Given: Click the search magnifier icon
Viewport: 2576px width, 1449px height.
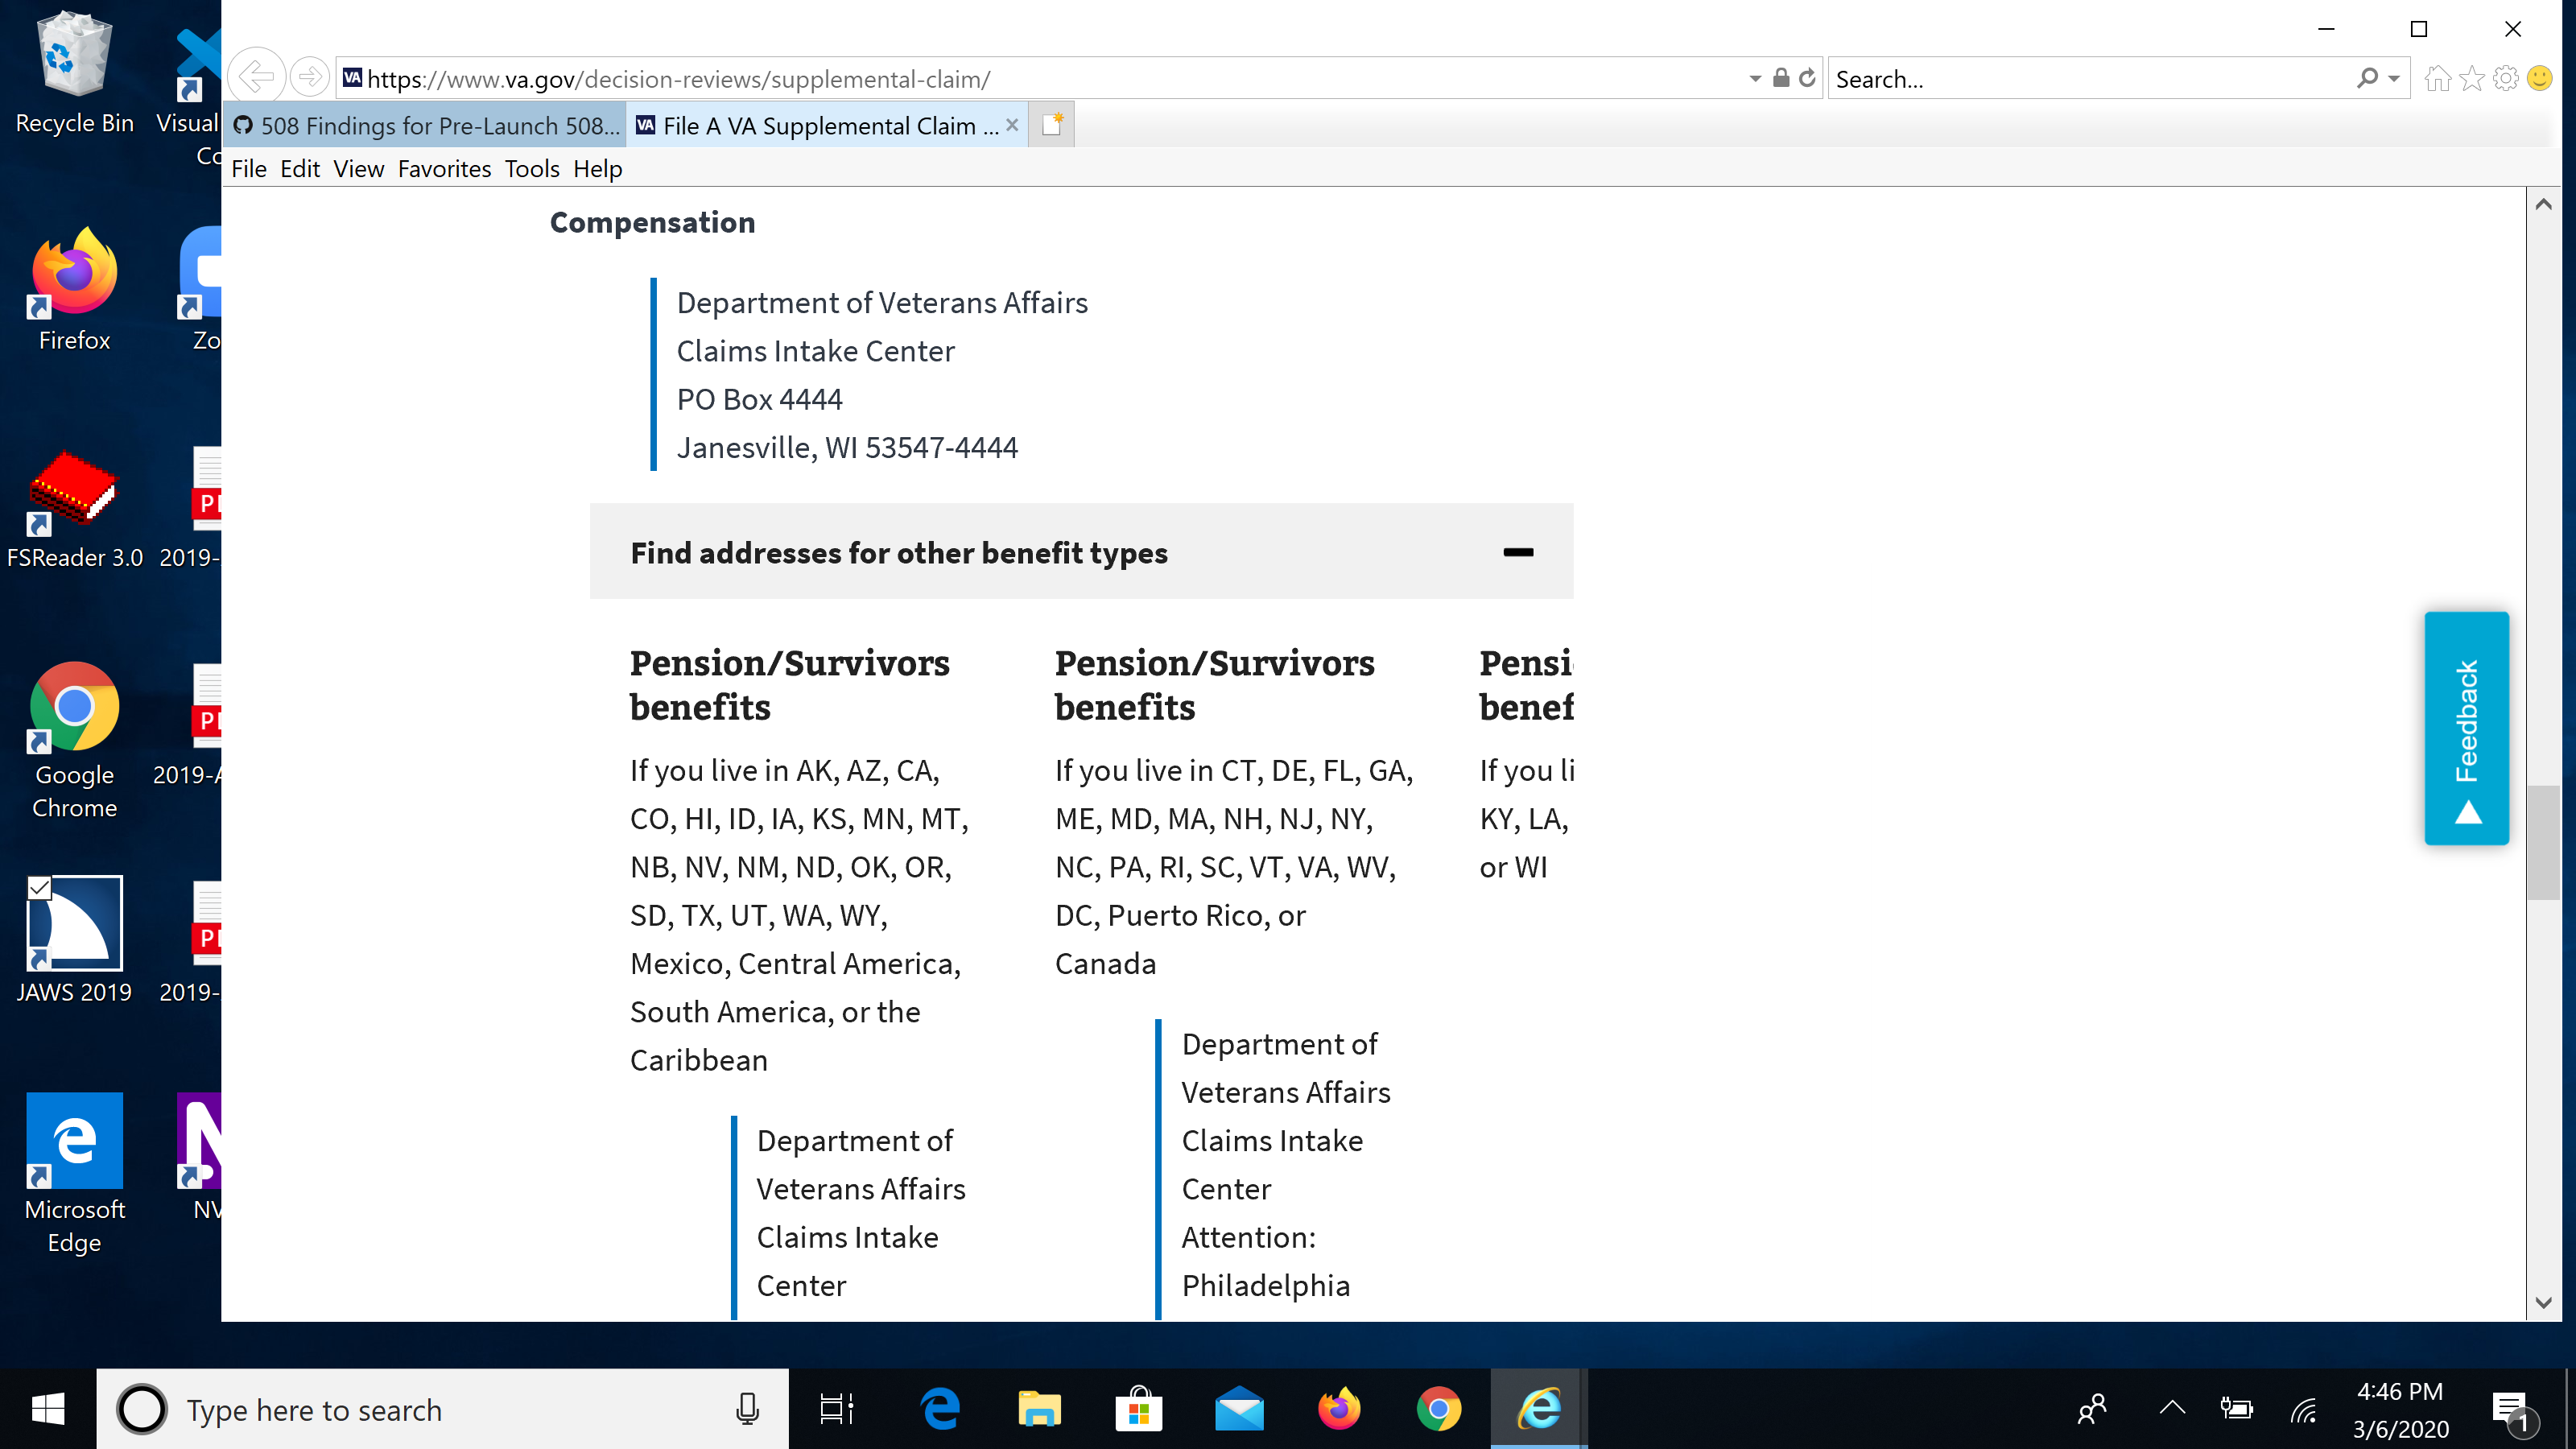Looking at the screenshot, I should click(2367, 78).
